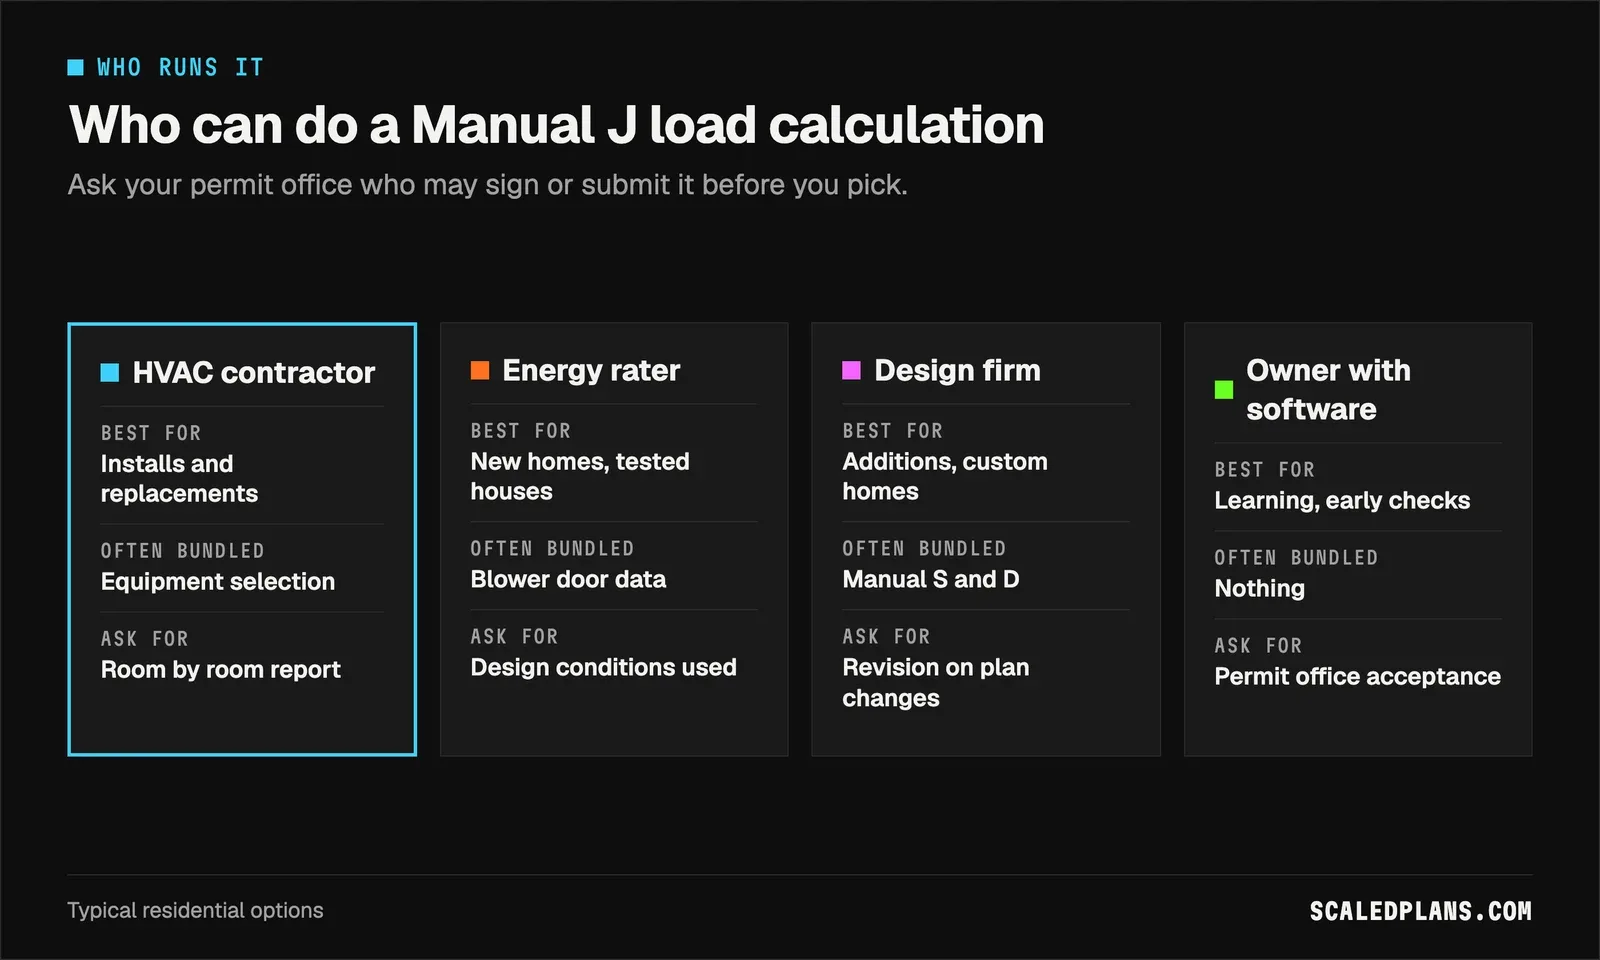The width and height of the screenshot is (1600, 960).
Task: Click the text New homes, tested houses
Action: 580,477
